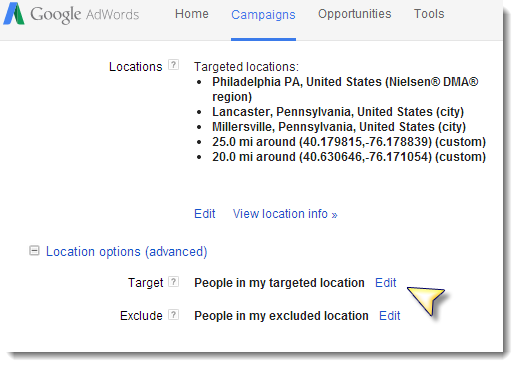Click the Lancaster, Pennsylvania location entry

pyautogui.click(x=338, y=112)
